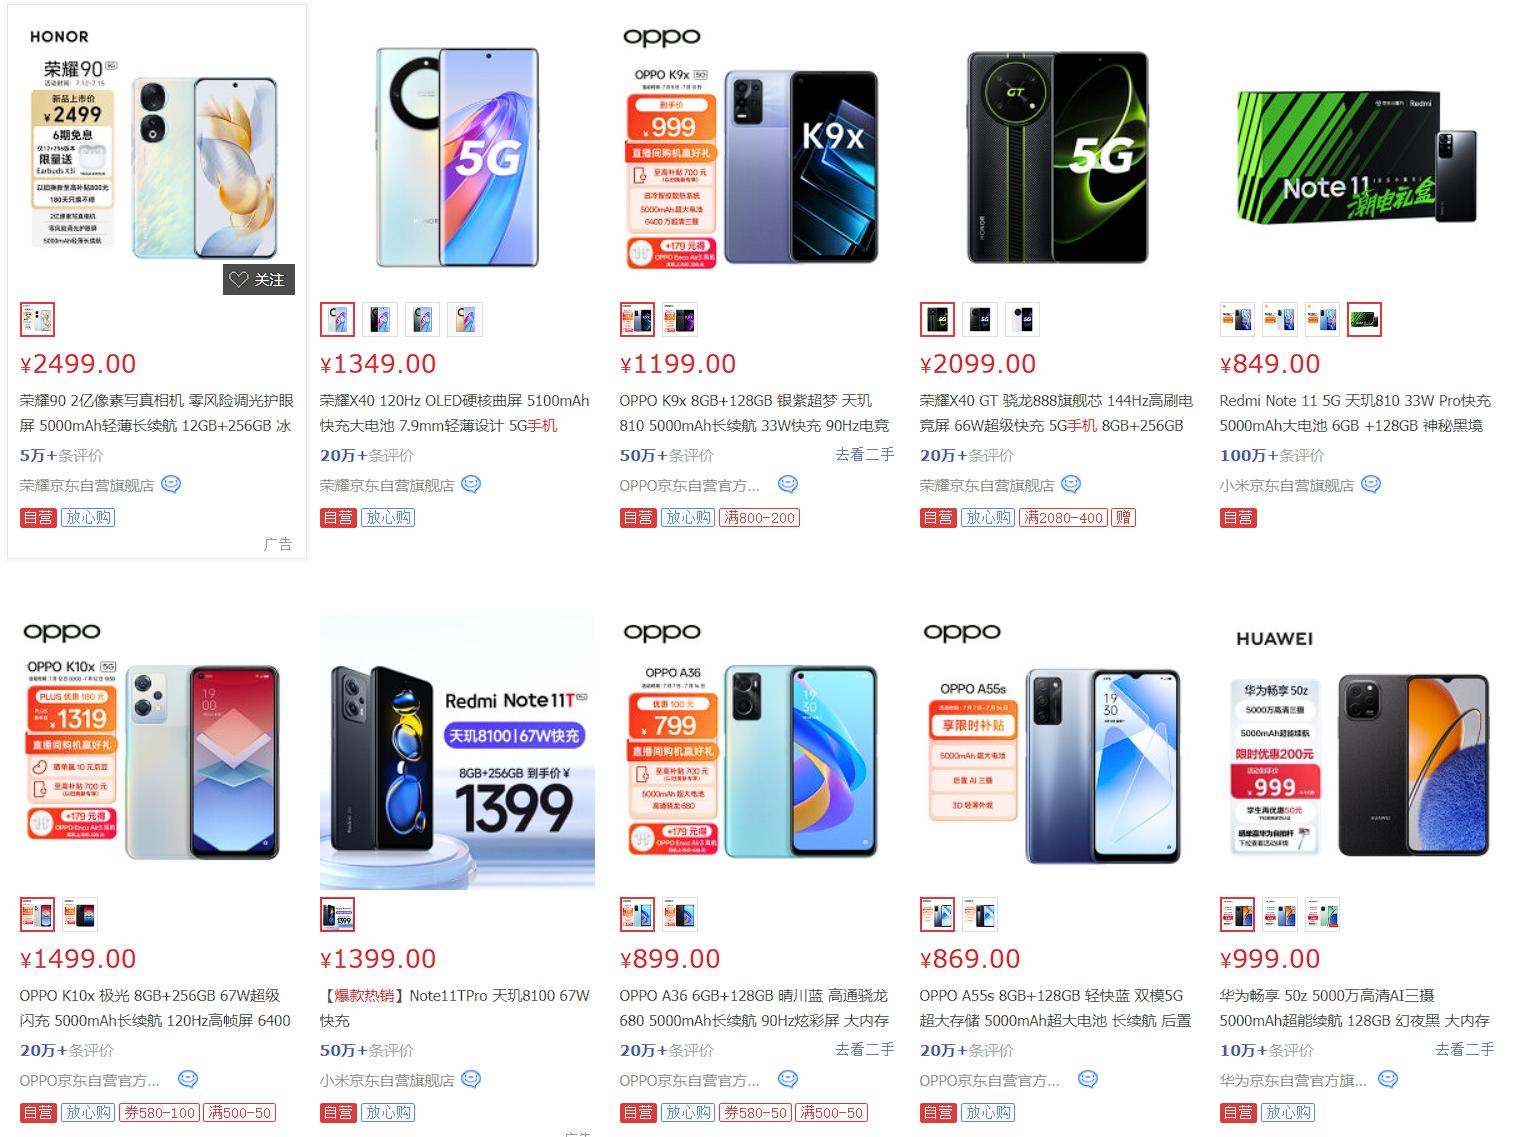Open the Redmi Note11T 1399 product image
The image size is (1518, 1137).
[457, 753]
